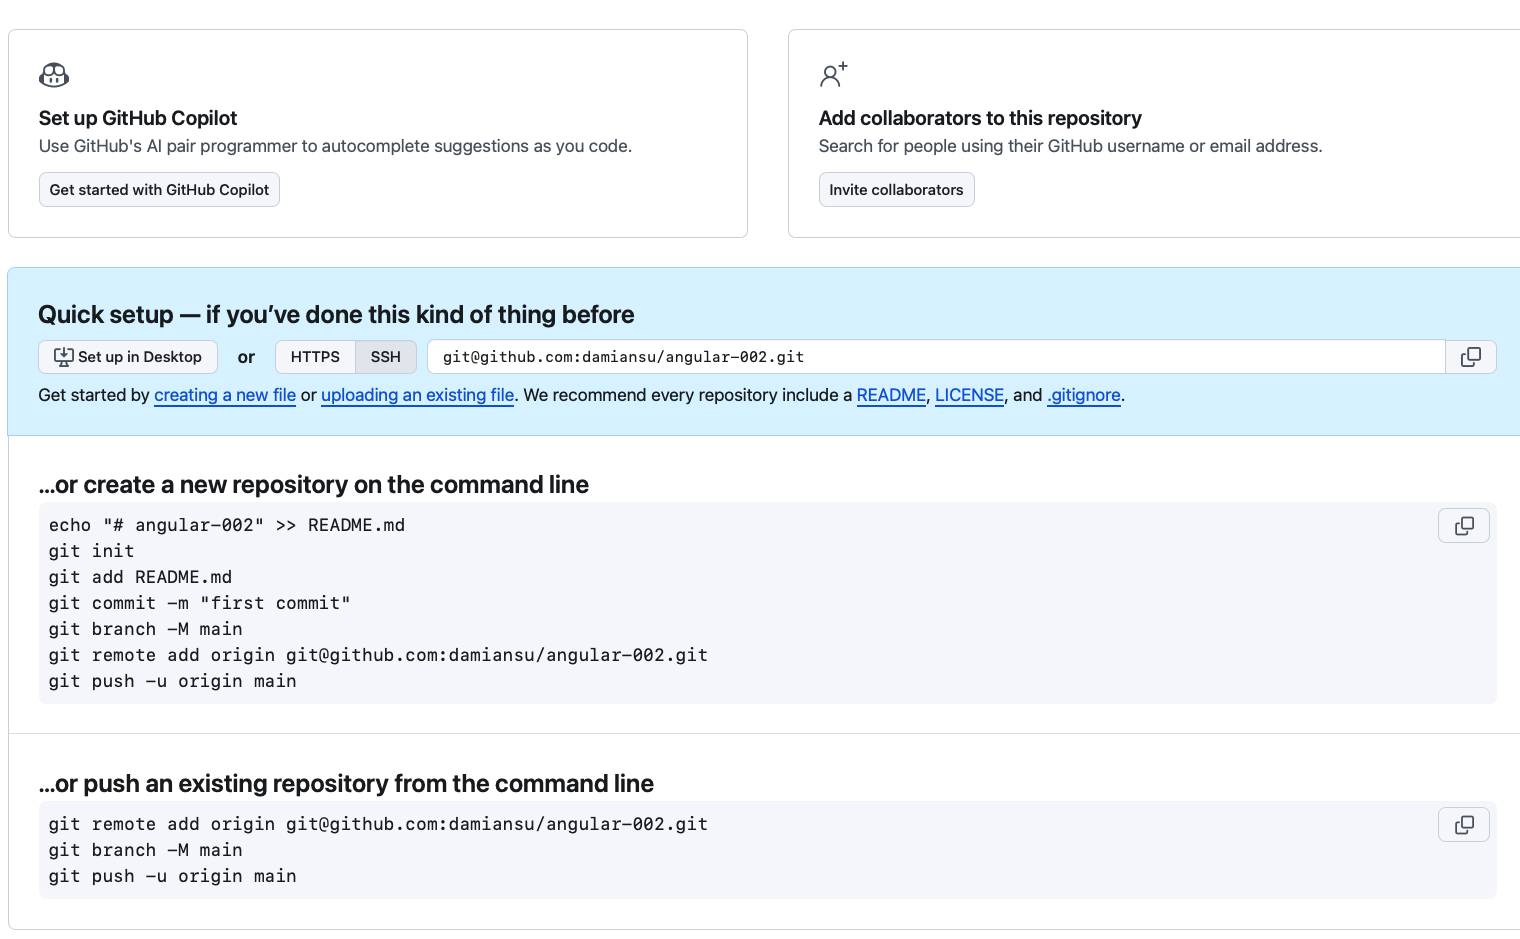Open the .gitignore link
The width and height of the screenshot is (1520, 939).
click(x=1084, y=395)
